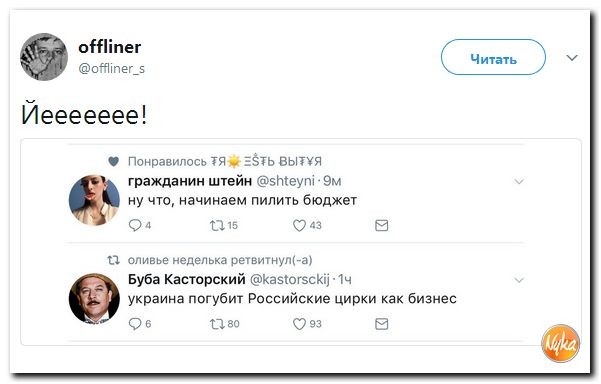601x384 pixels.
Task: Follow offliner with the Читать button
Action: tap(493, 57)
